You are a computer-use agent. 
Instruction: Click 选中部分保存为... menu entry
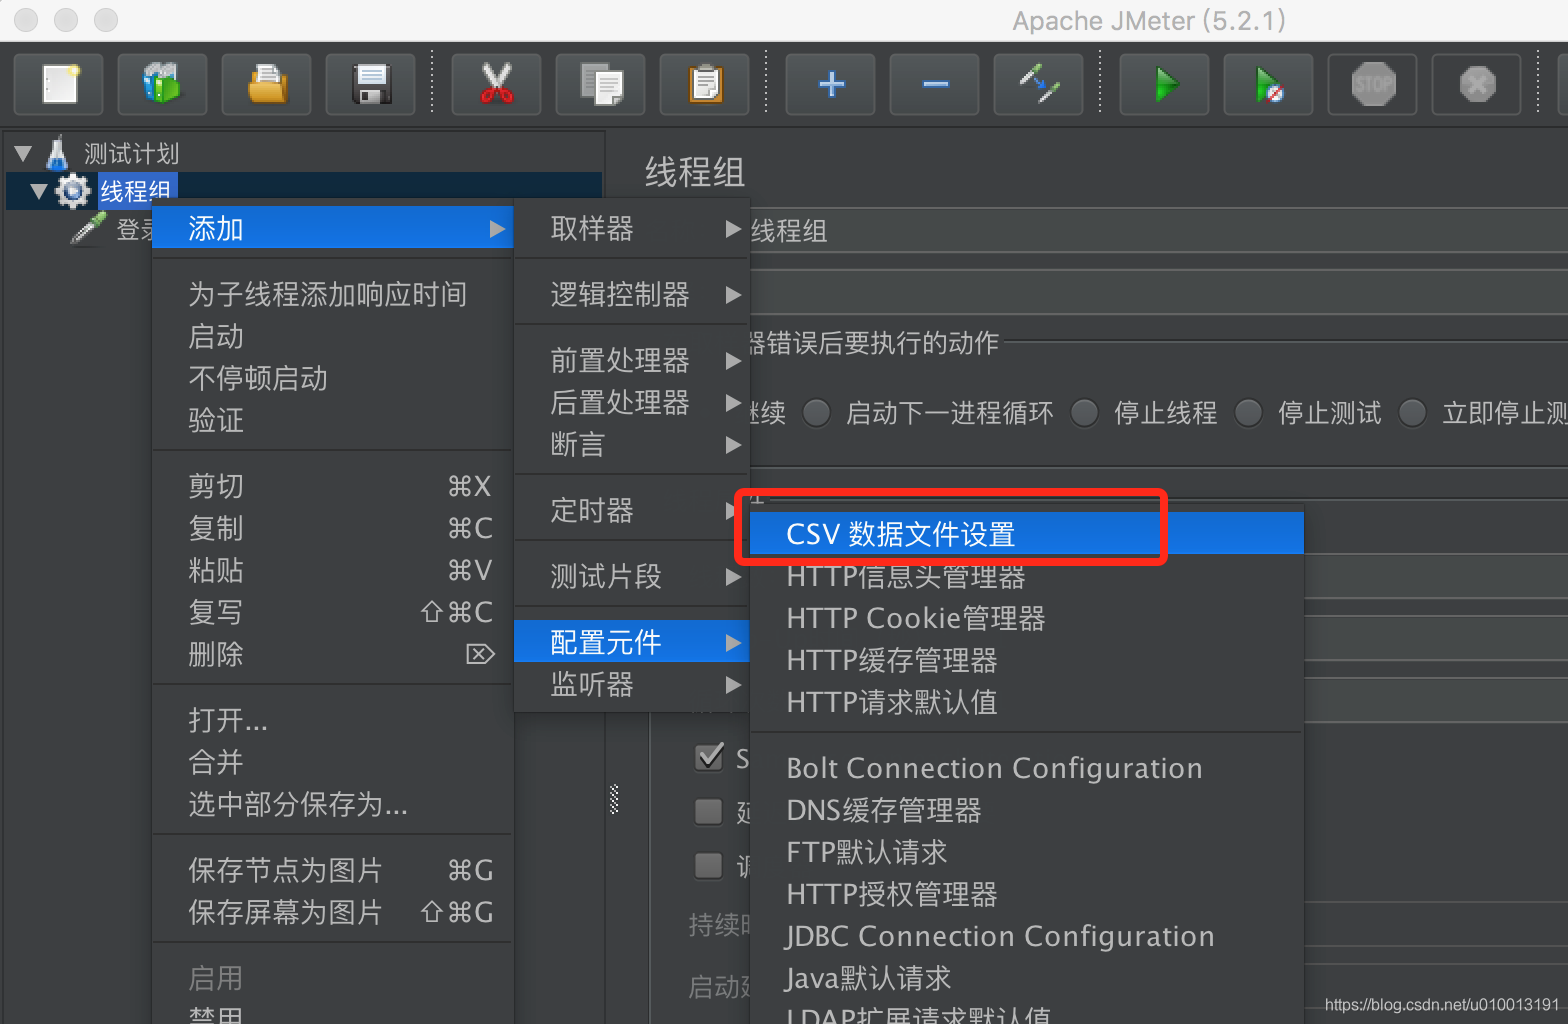[333, 804]
